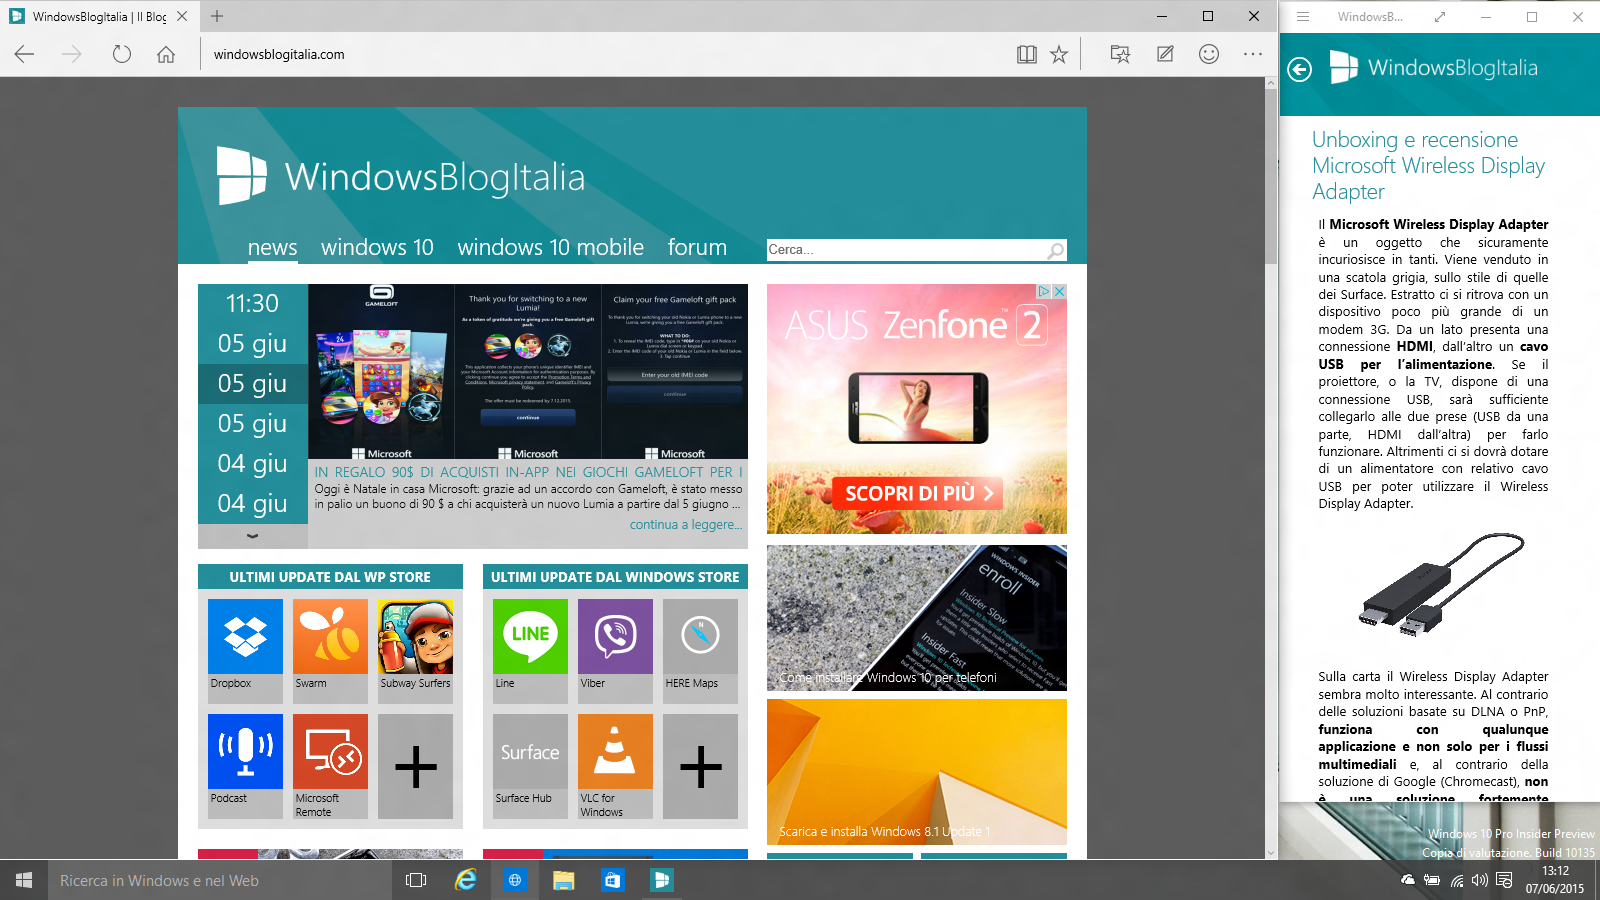Close the ASUS Zenfone advertisement
The width and height of the screenshot is (1600, 900).
click(x=1059, y=291)
